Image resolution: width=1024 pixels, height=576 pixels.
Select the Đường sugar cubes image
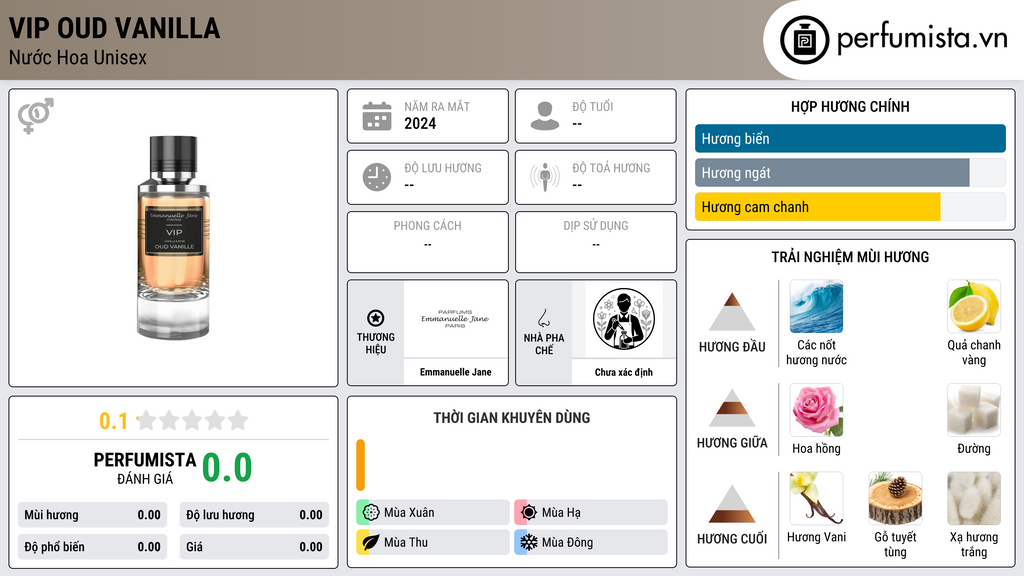[974, 409]
